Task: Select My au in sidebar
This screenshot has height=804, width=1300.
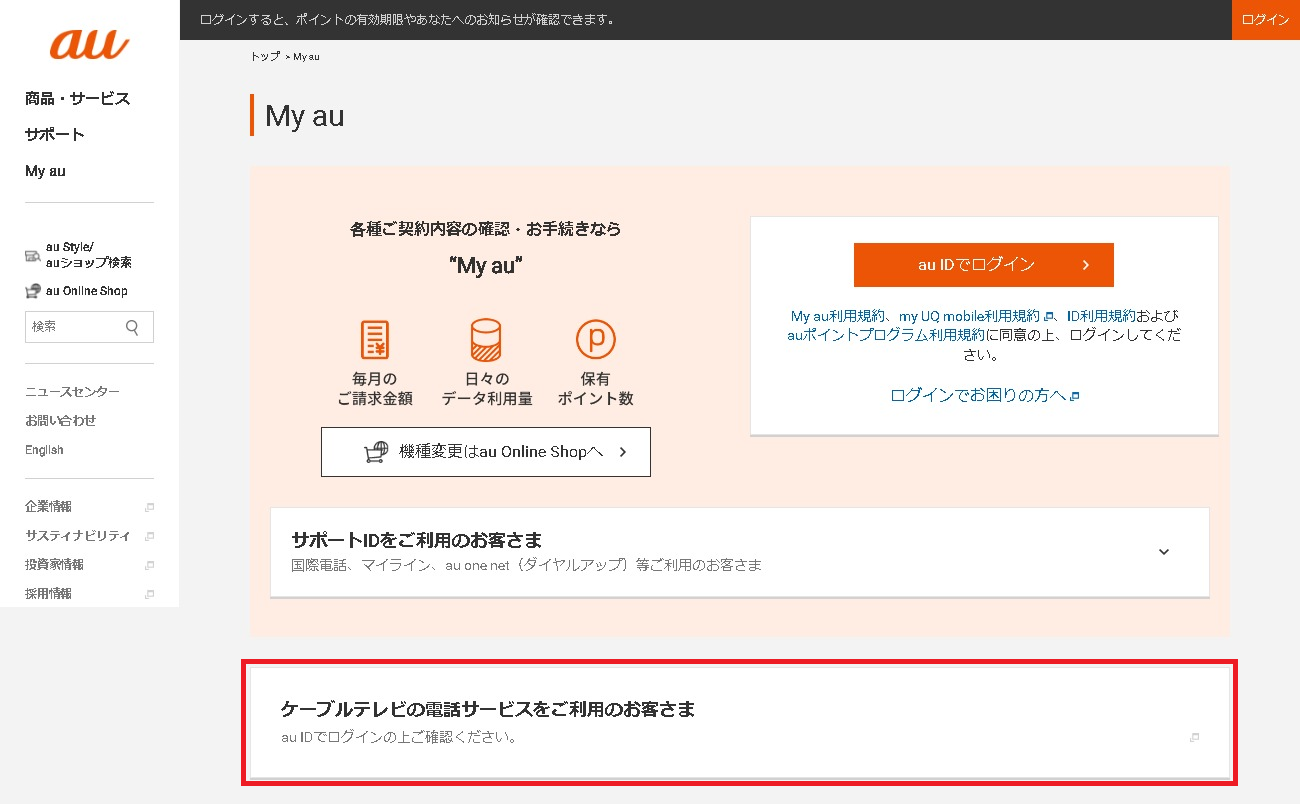Action: [45, 171]
